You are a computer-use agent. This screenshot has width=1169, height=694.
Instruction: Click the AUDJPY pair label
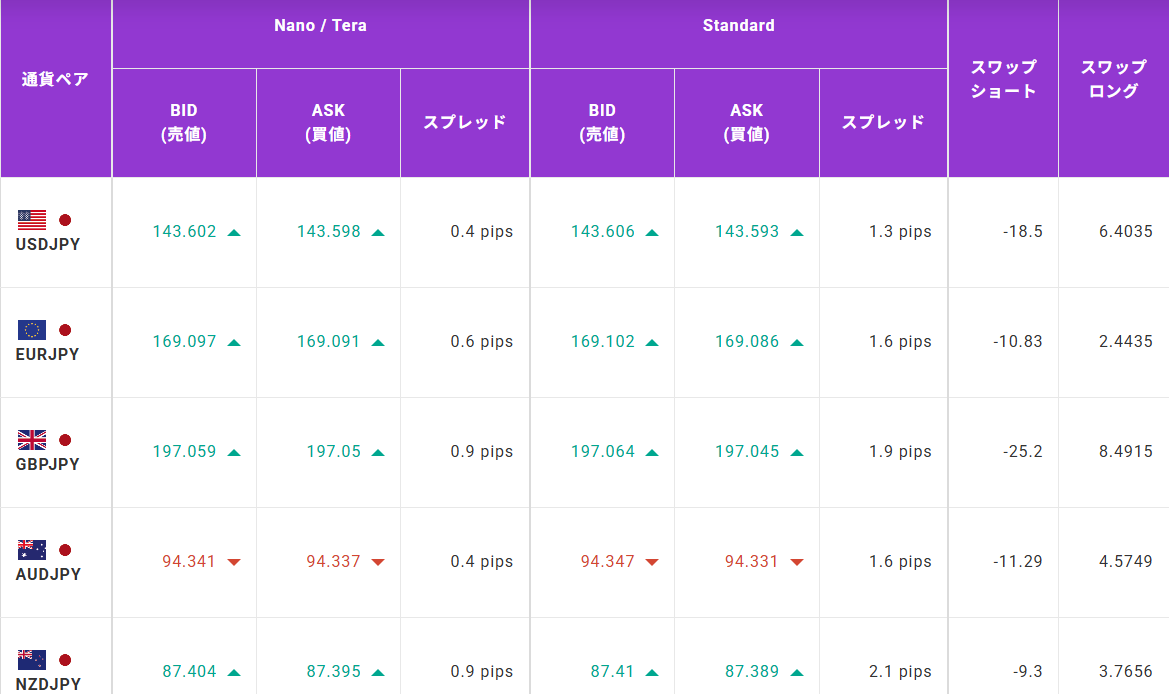[x=48, y=575]
